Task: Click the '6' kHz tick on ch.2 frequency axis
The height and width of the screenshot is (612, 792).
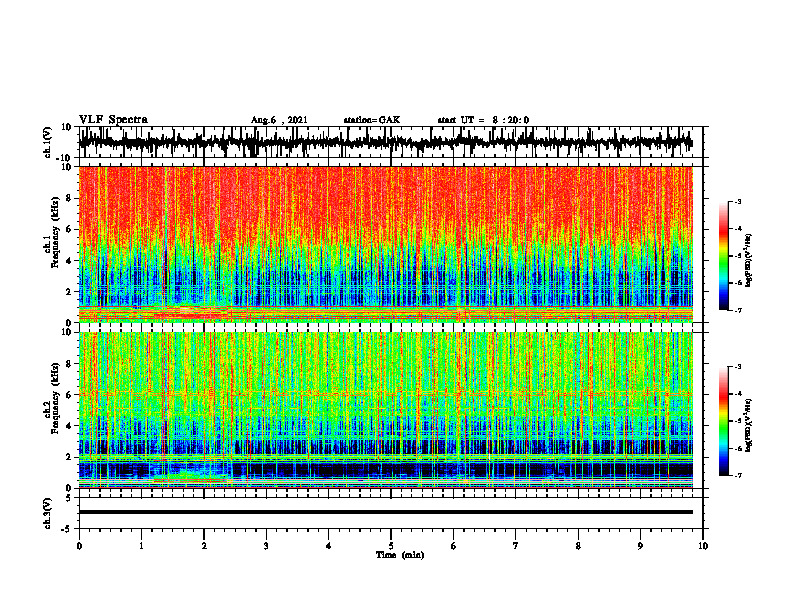Action: (70, 395)
